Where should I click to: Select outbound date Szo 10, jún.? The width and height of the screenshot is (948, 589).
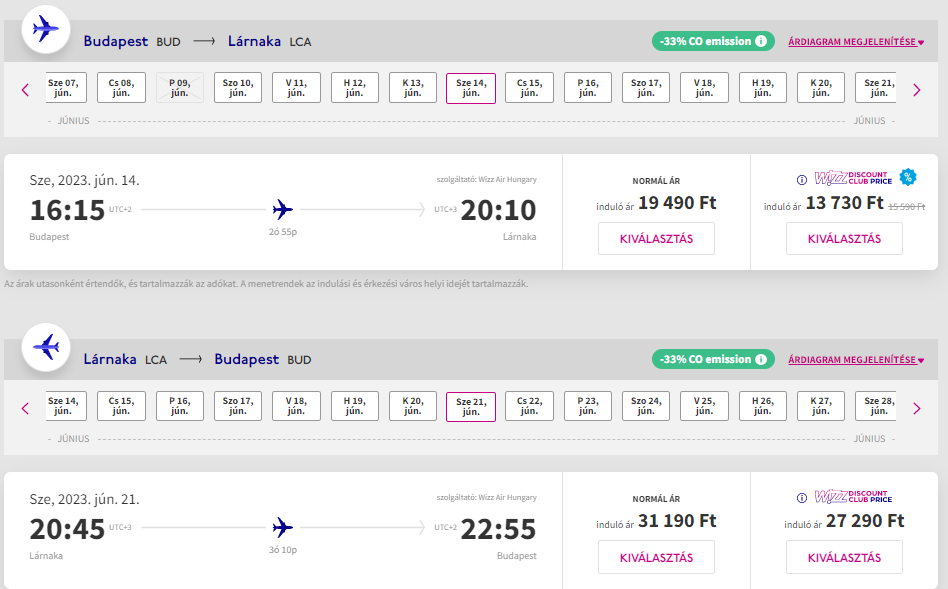pyautogui.click(x=238, y=88)
